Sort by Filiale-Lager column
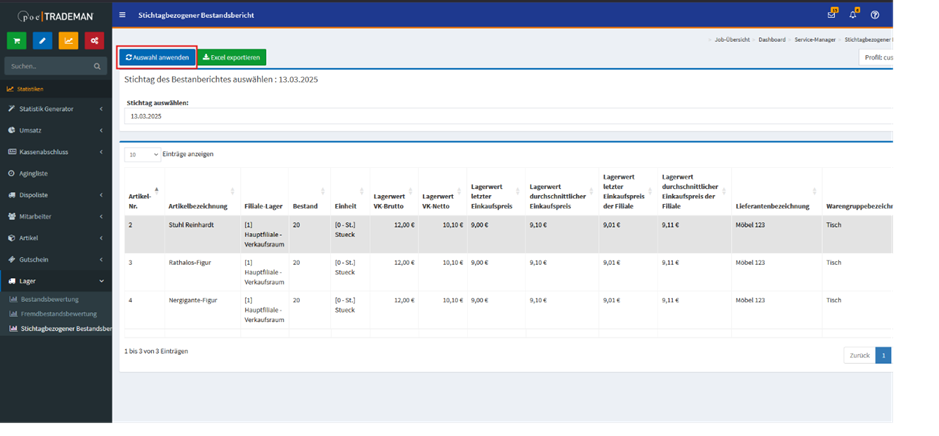The image size is (939, 436). coord(264,191)
